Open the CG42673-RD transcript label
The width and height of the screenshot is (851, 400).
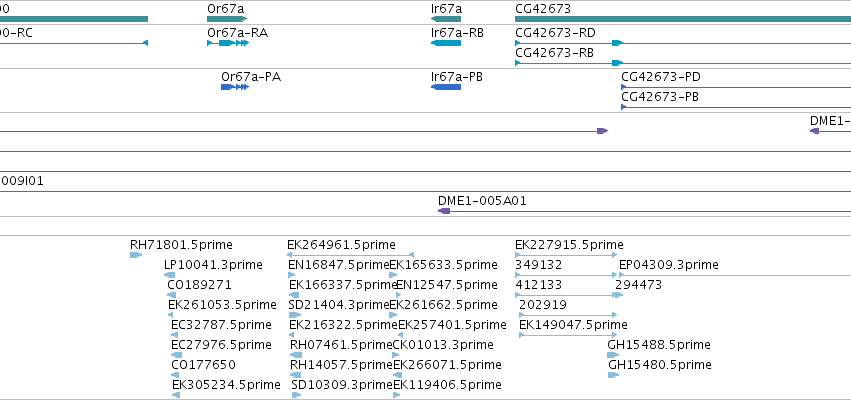(x=555, y=33)
